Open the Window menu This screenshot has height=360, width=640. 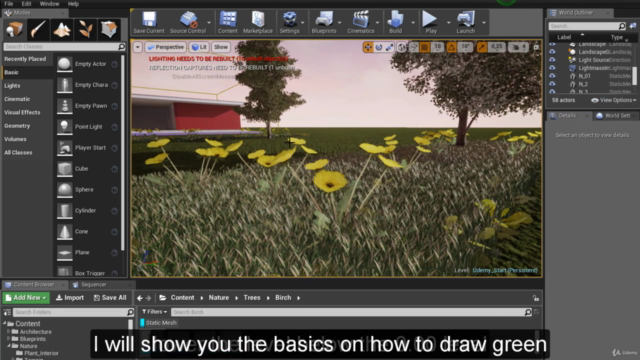pos(49,4)
